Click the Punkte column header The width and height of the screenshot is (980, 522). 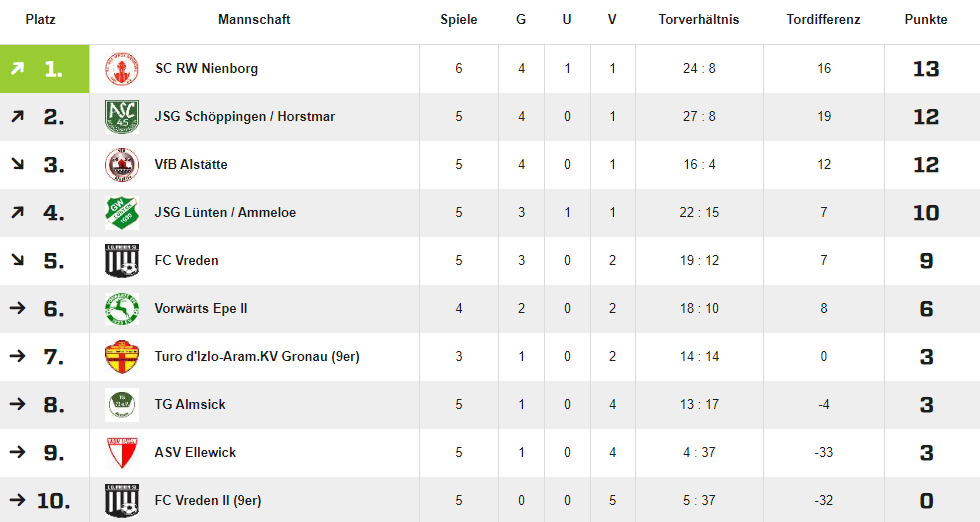[926, 19]
